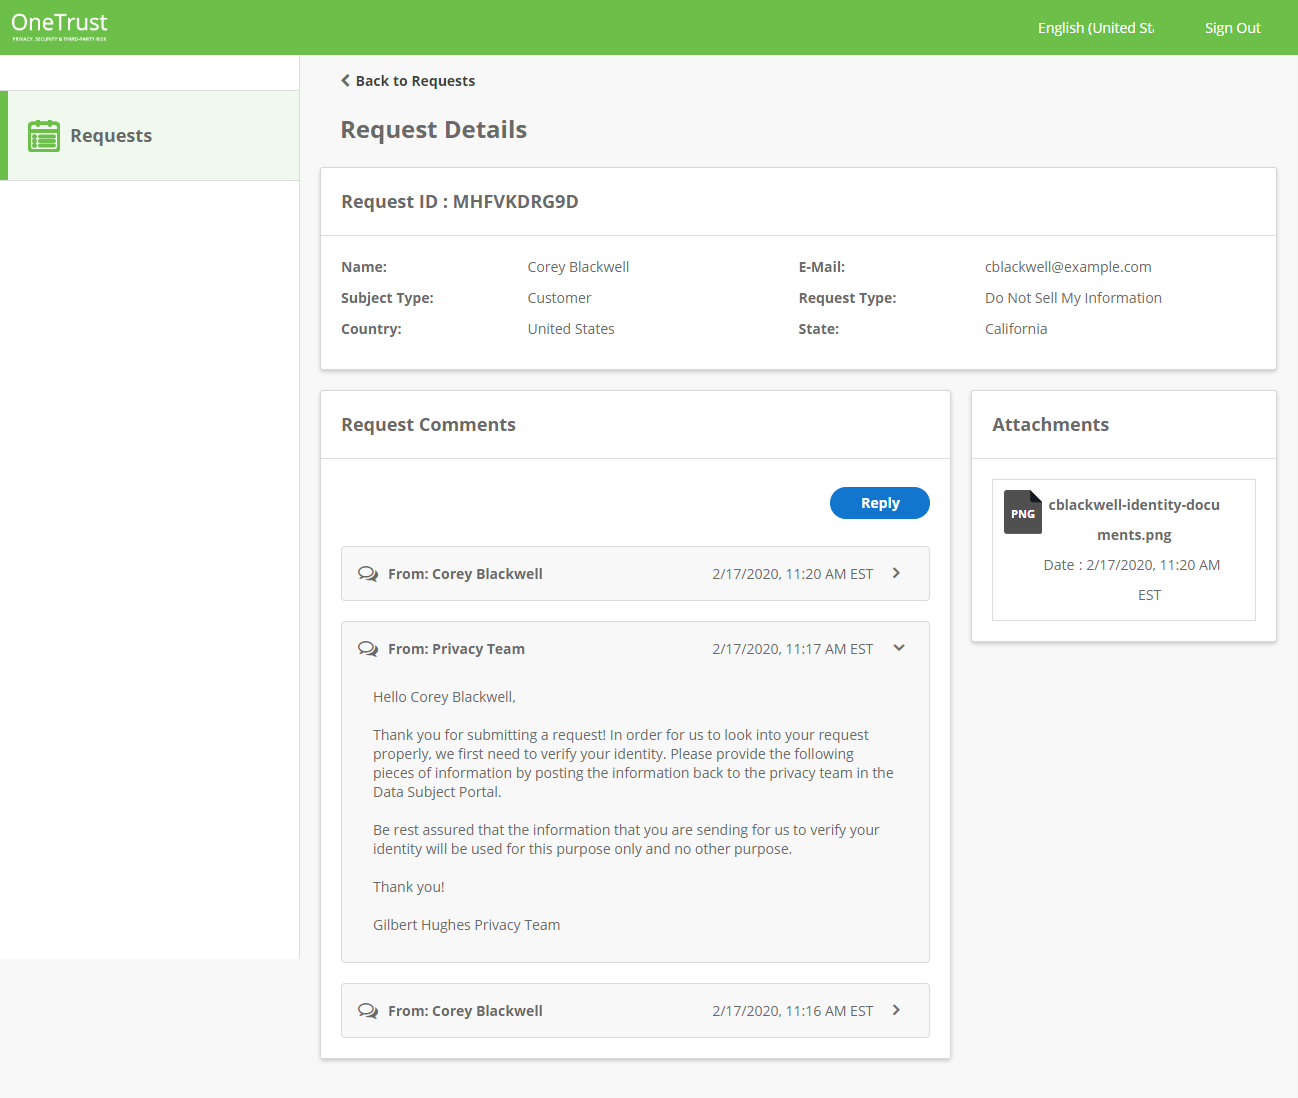This screenshot has height=1098, width=1298.
Task: Open the English (United States) language dropdown
Action: (1095, 27)
